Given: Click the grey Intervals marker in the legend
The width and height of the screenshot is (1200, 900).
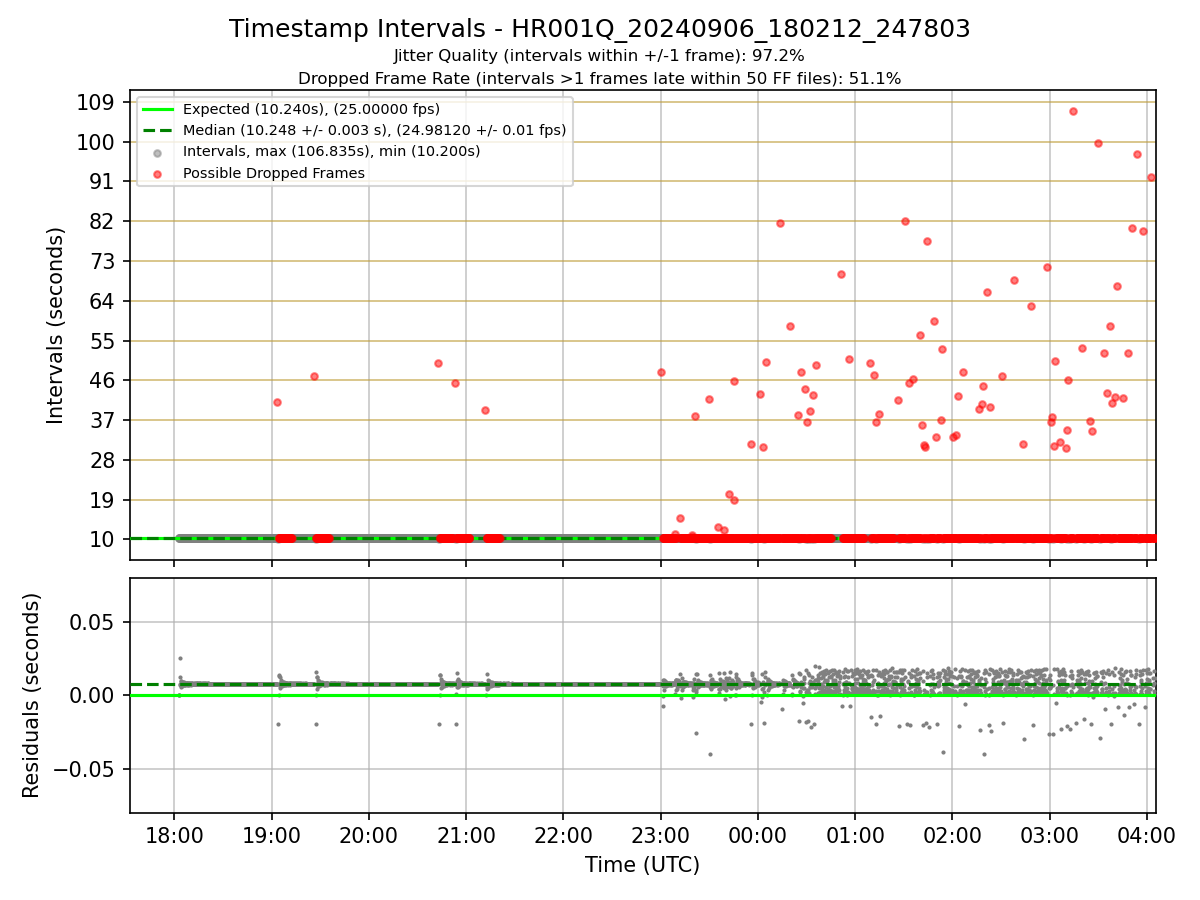Looking at the screenshot, I should (158, 152).
